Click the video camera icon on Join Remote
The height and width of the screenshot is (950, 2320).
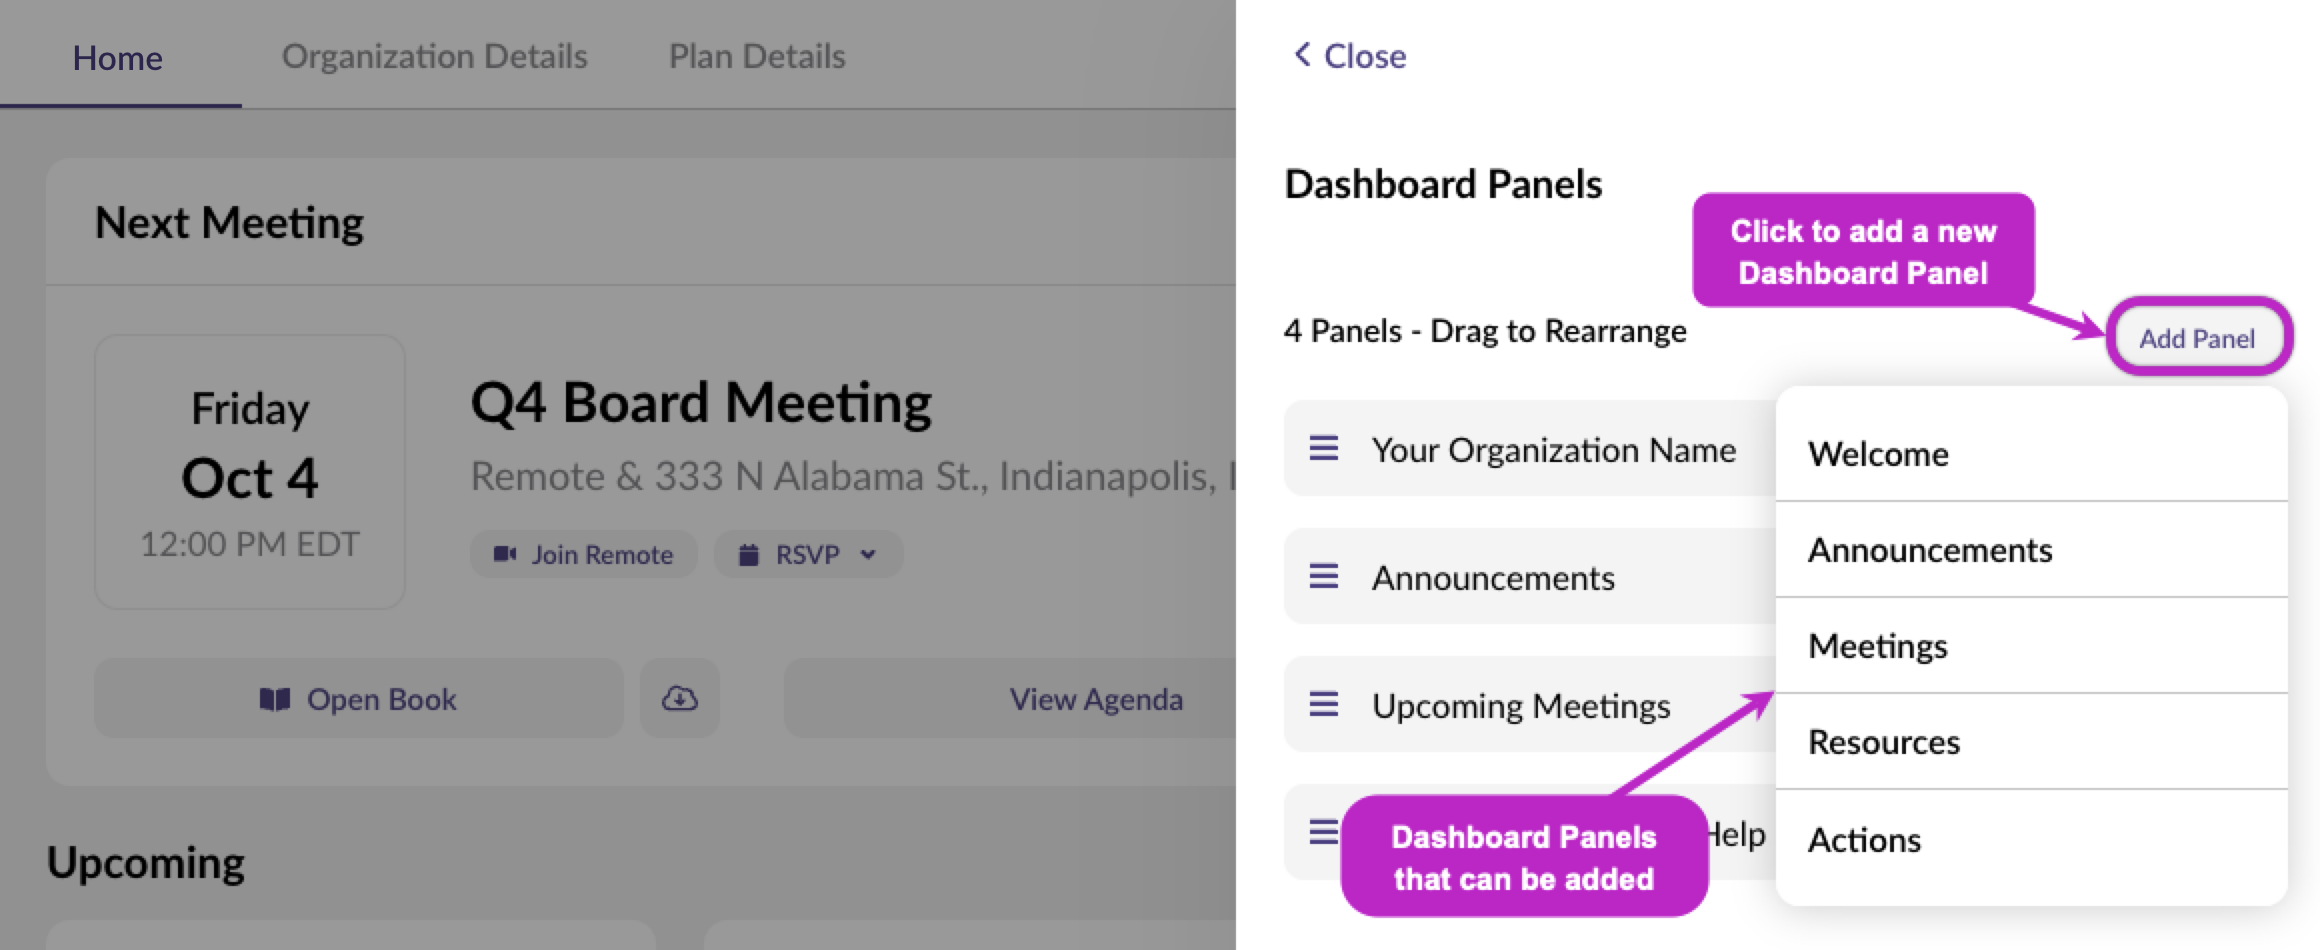[505, 554]
